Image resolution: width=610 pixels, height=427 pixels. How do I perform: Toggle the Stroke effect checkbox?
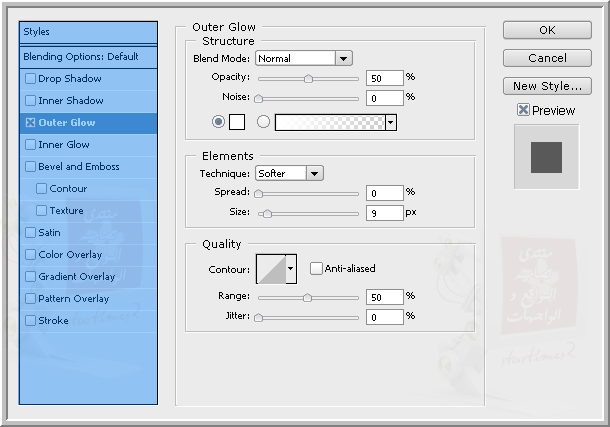[x=30, y=321]
